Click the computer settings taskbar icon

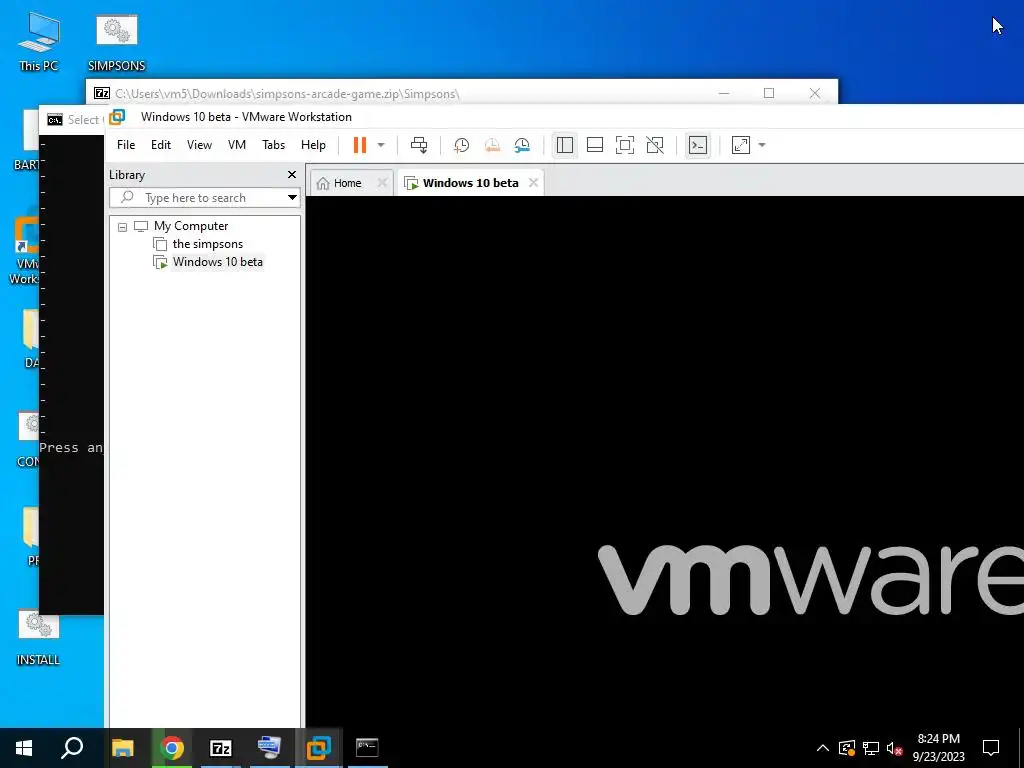tap(269, 748)
